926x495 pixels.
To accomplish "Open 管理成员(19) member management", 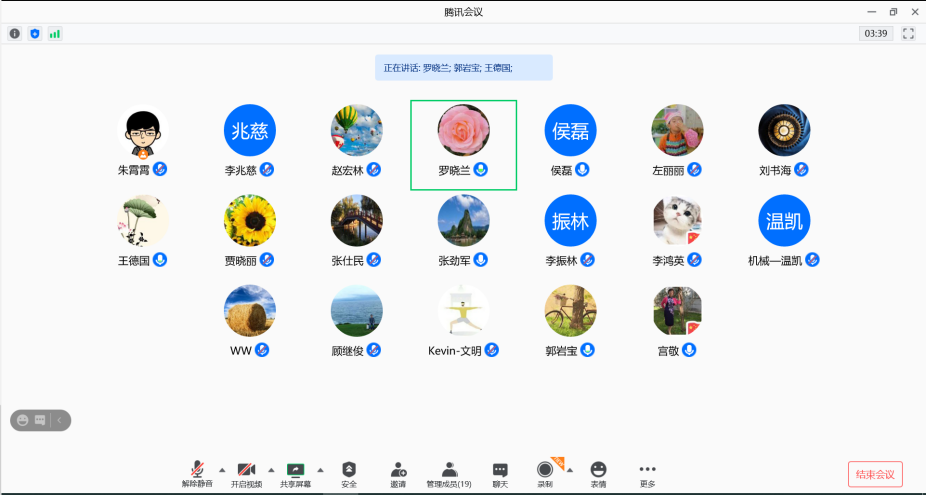I will (449, 471).
